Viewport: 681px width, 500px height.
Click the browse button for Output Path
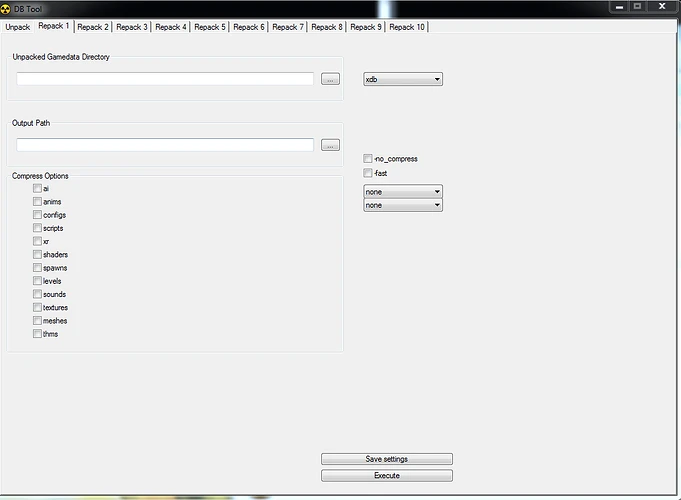(330, 145)
